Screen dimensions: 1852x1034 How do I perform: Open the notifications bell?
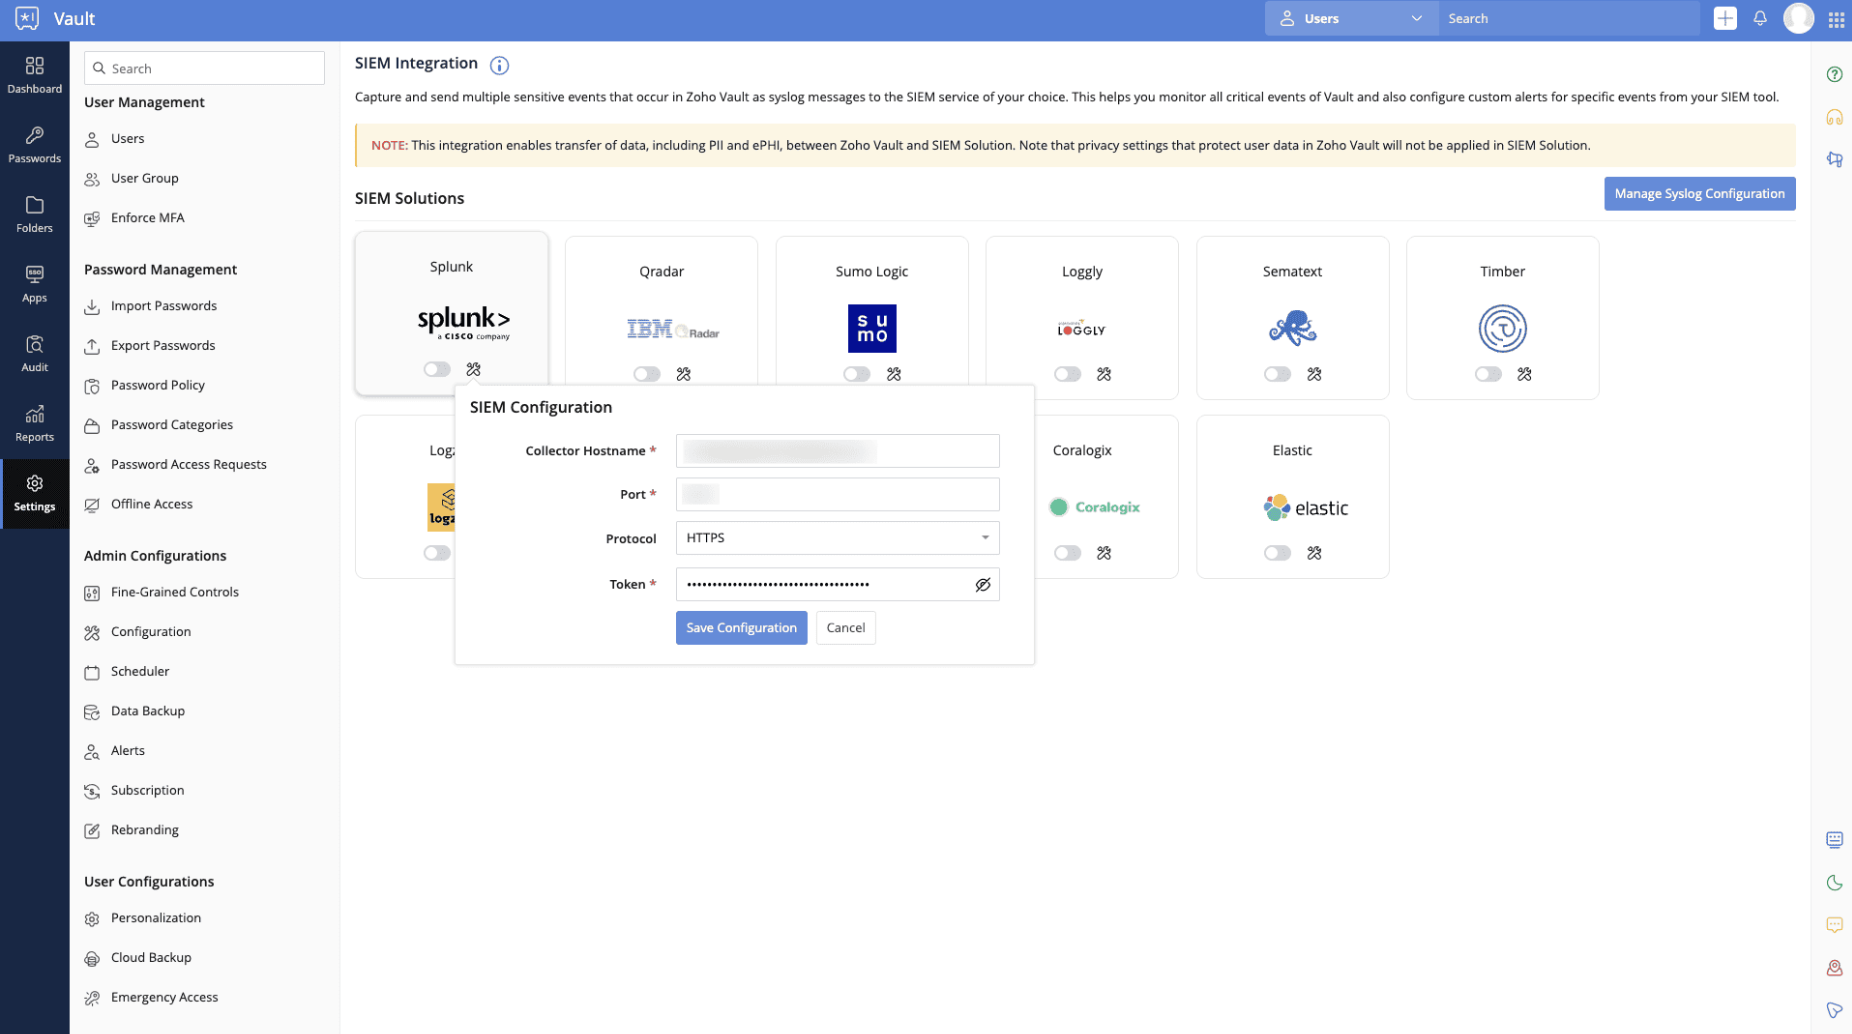pos(1760,18)
